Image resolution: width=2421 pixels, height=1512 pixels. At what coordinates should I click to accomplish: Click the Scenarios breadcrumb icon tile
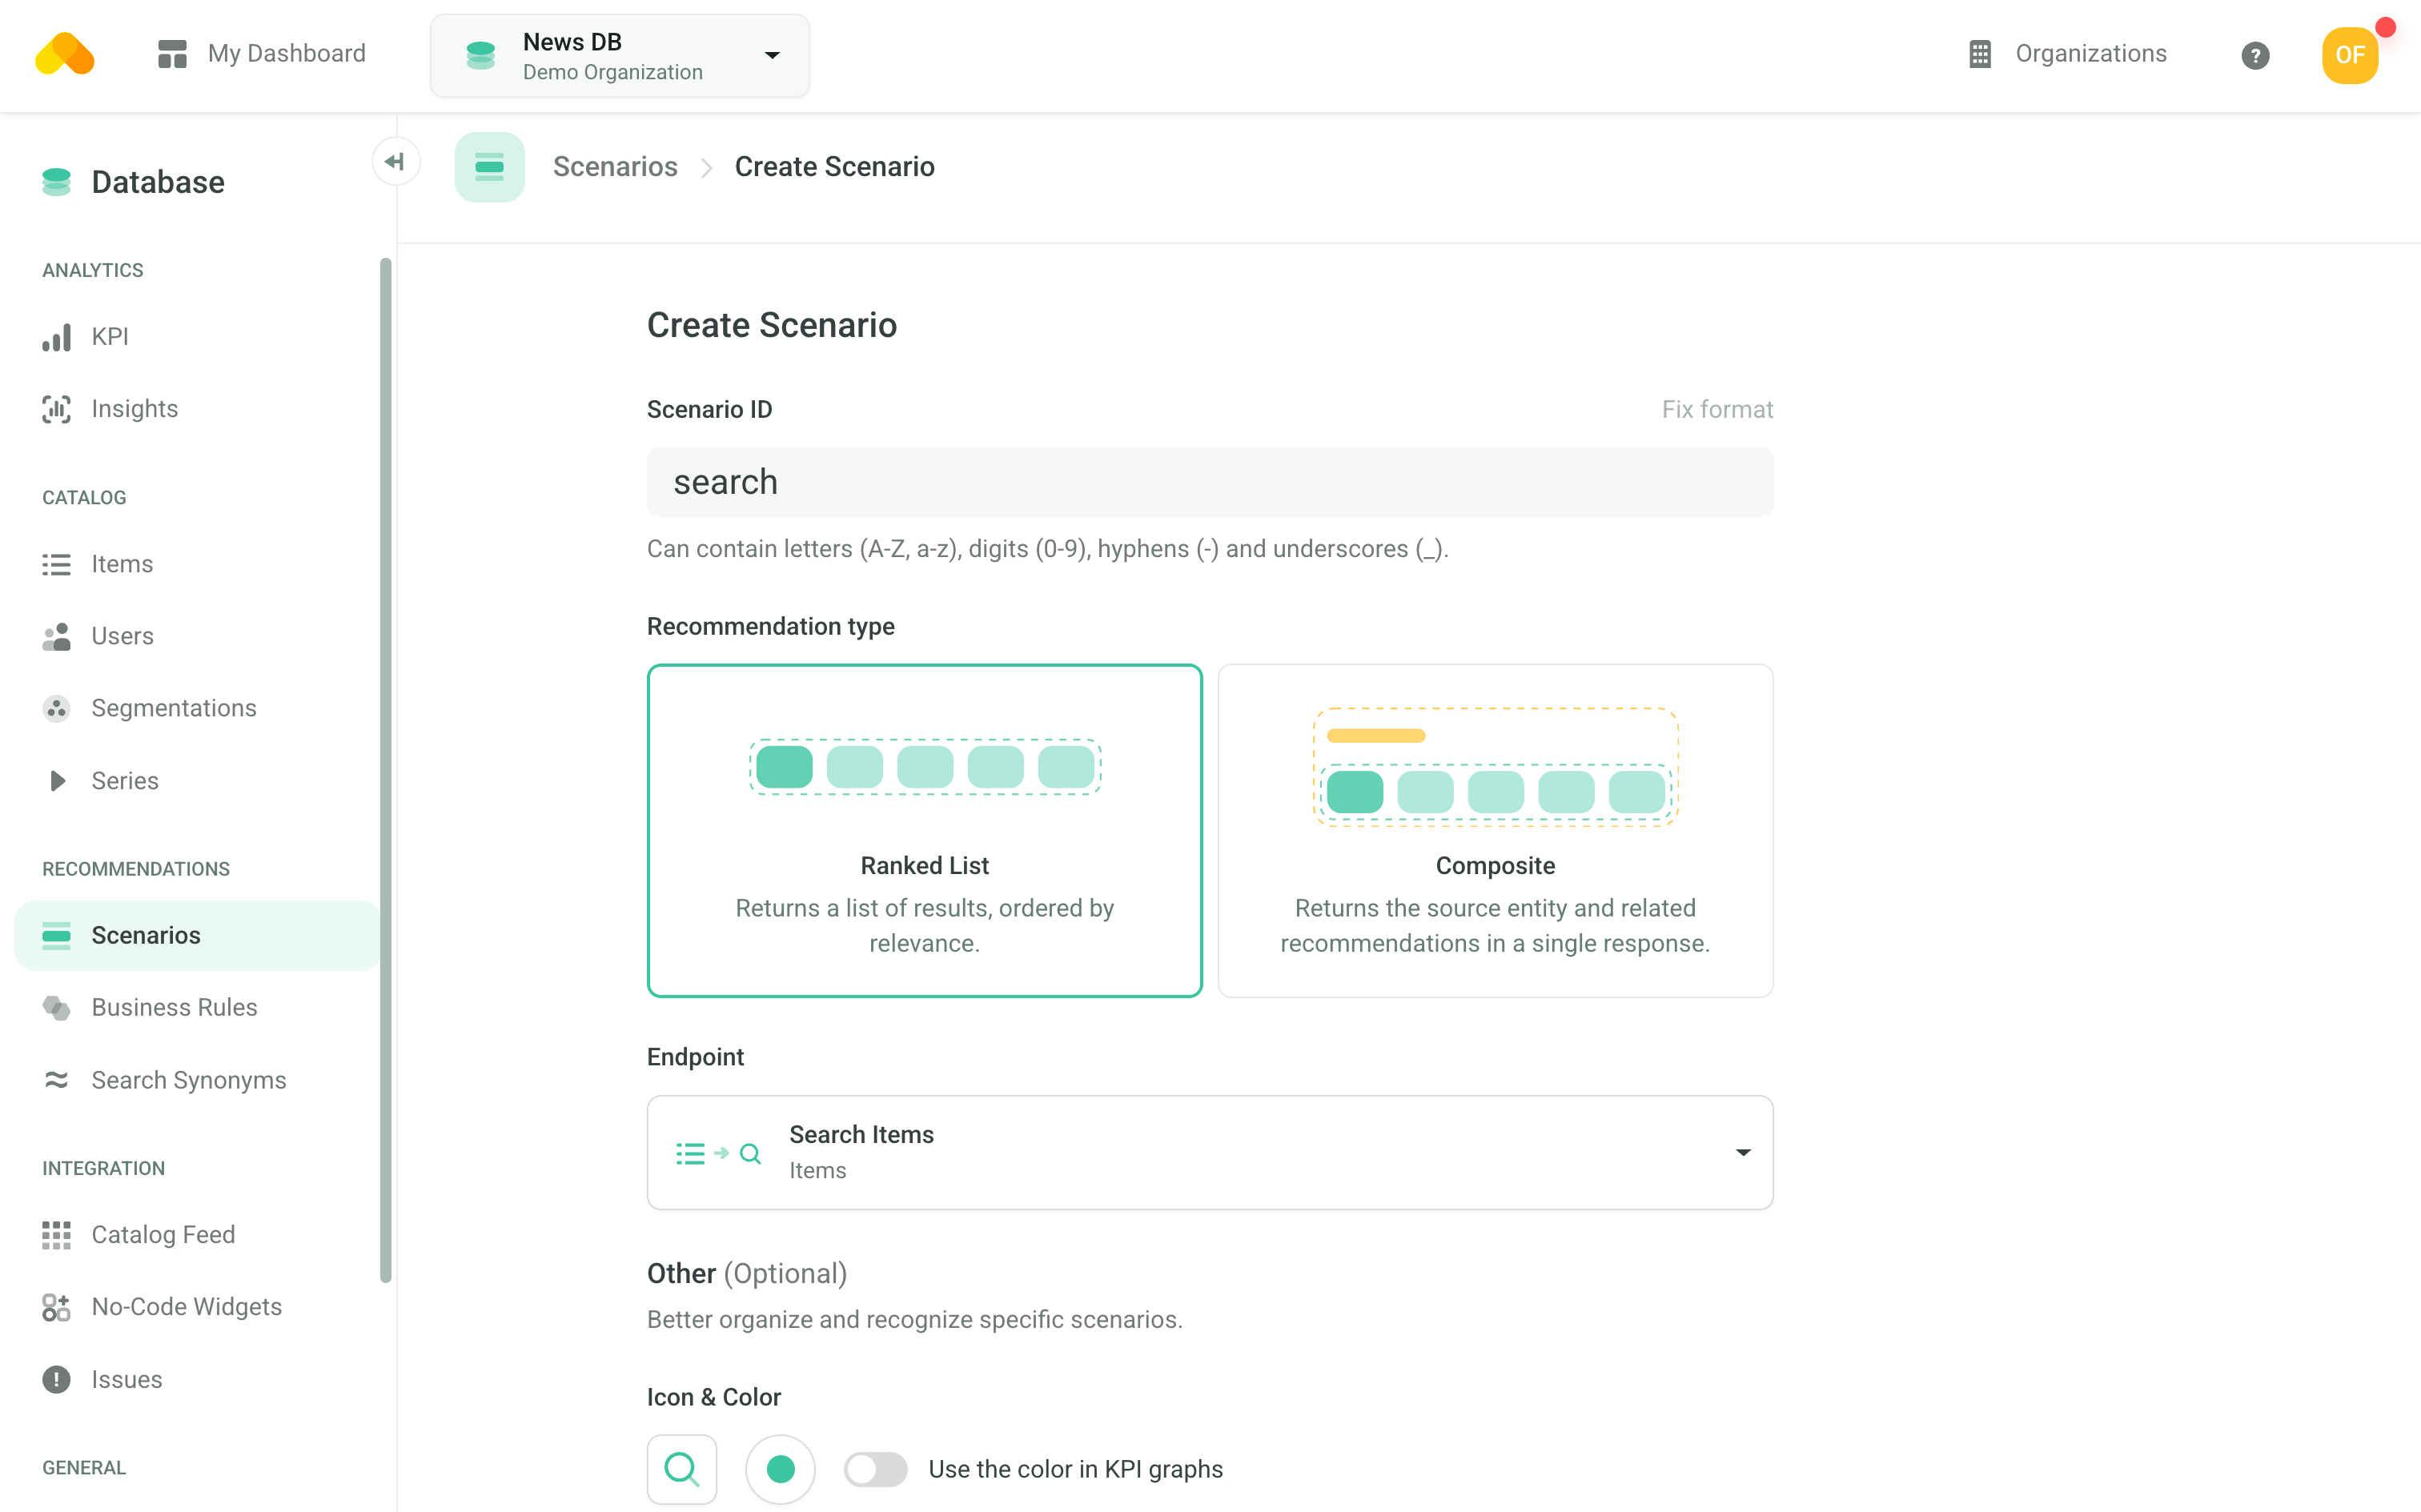489,167
